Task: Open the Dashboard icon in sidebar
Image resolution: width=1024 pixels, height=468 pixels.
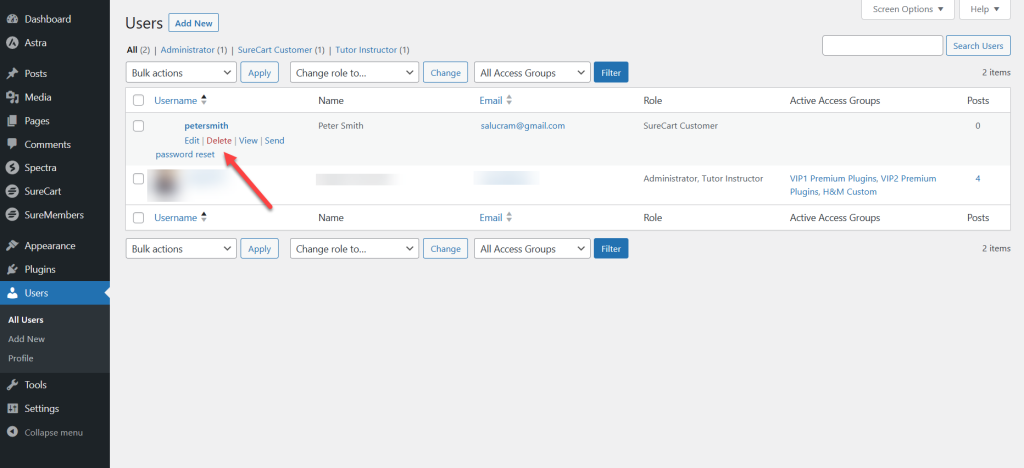Action: (12, 19)
